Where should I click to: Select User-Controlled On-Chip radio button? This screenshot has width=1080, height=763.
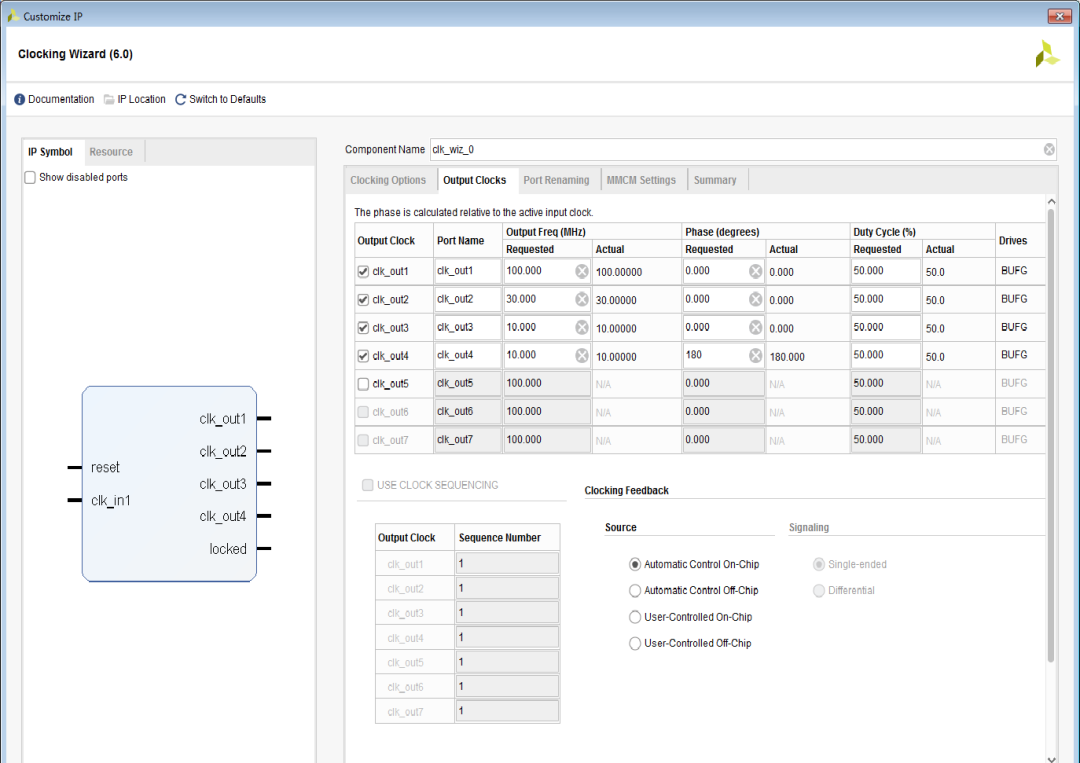coord(635,617)
